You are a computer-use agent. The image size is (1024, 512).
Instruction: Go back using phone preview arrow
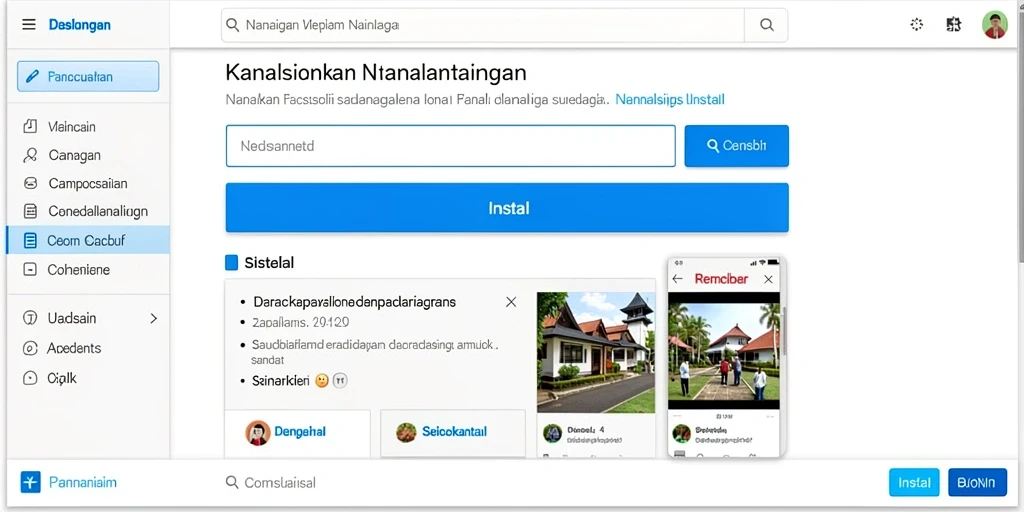678,280
